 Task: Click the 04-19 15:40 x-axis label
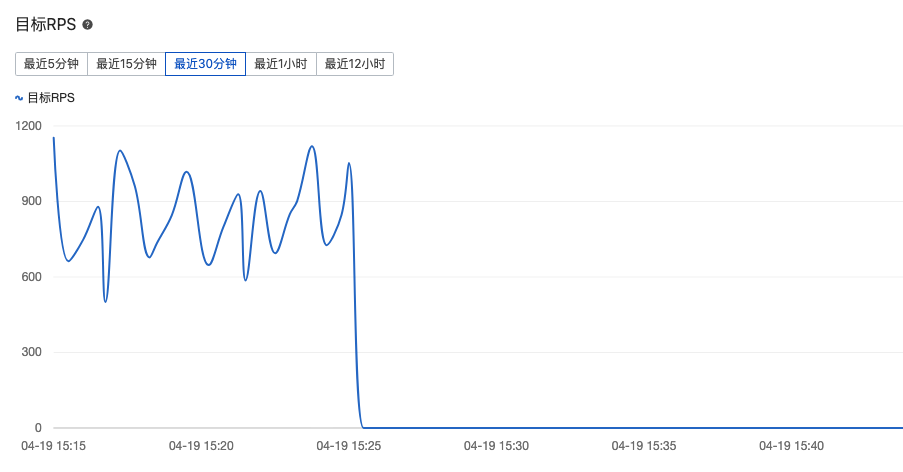[x=791, y=446]
